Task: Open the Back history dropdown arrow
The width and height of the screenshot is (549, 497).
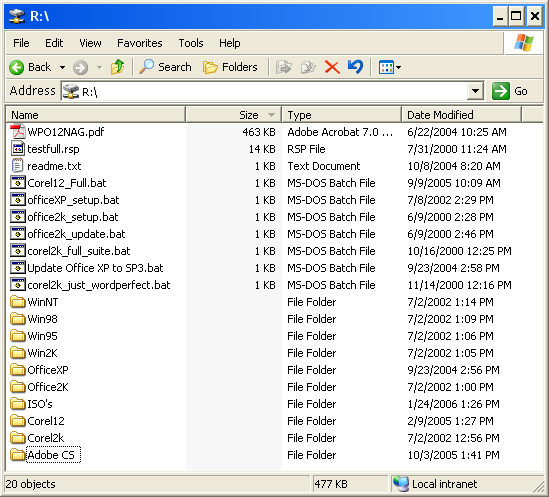Action: click(62, 67)
